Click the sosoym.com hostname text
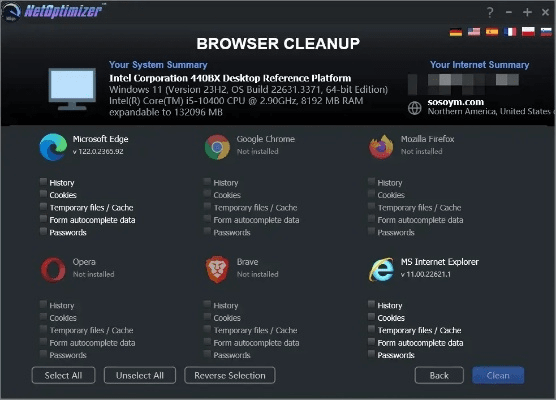 click(x=456, y=102)
